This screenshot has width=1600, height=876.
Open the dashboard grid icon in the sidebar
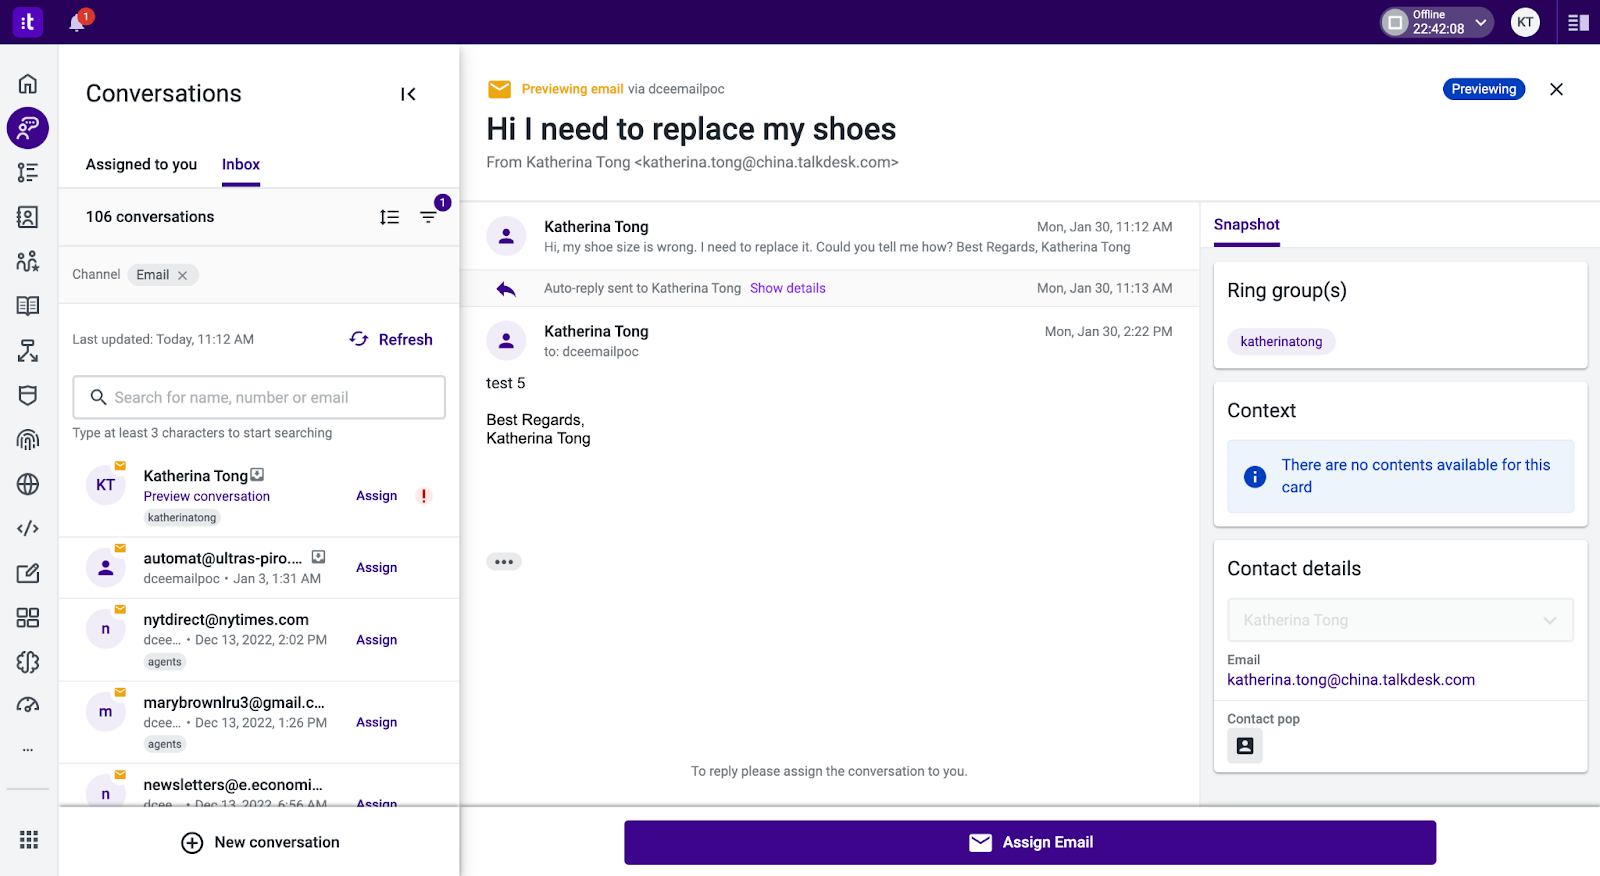[x=28, y=617]
